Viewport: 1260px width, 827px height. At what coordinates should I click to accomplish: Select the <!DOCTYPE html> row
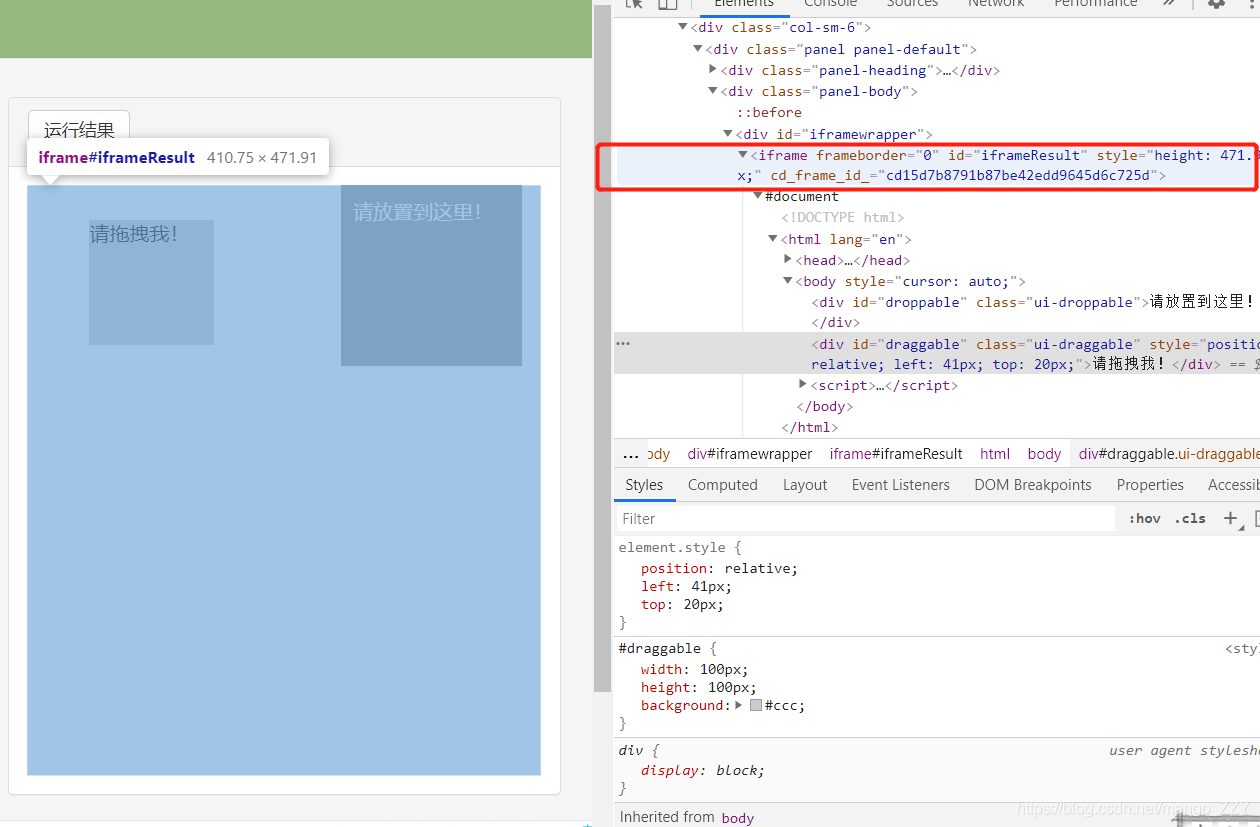tap(842, 217)
